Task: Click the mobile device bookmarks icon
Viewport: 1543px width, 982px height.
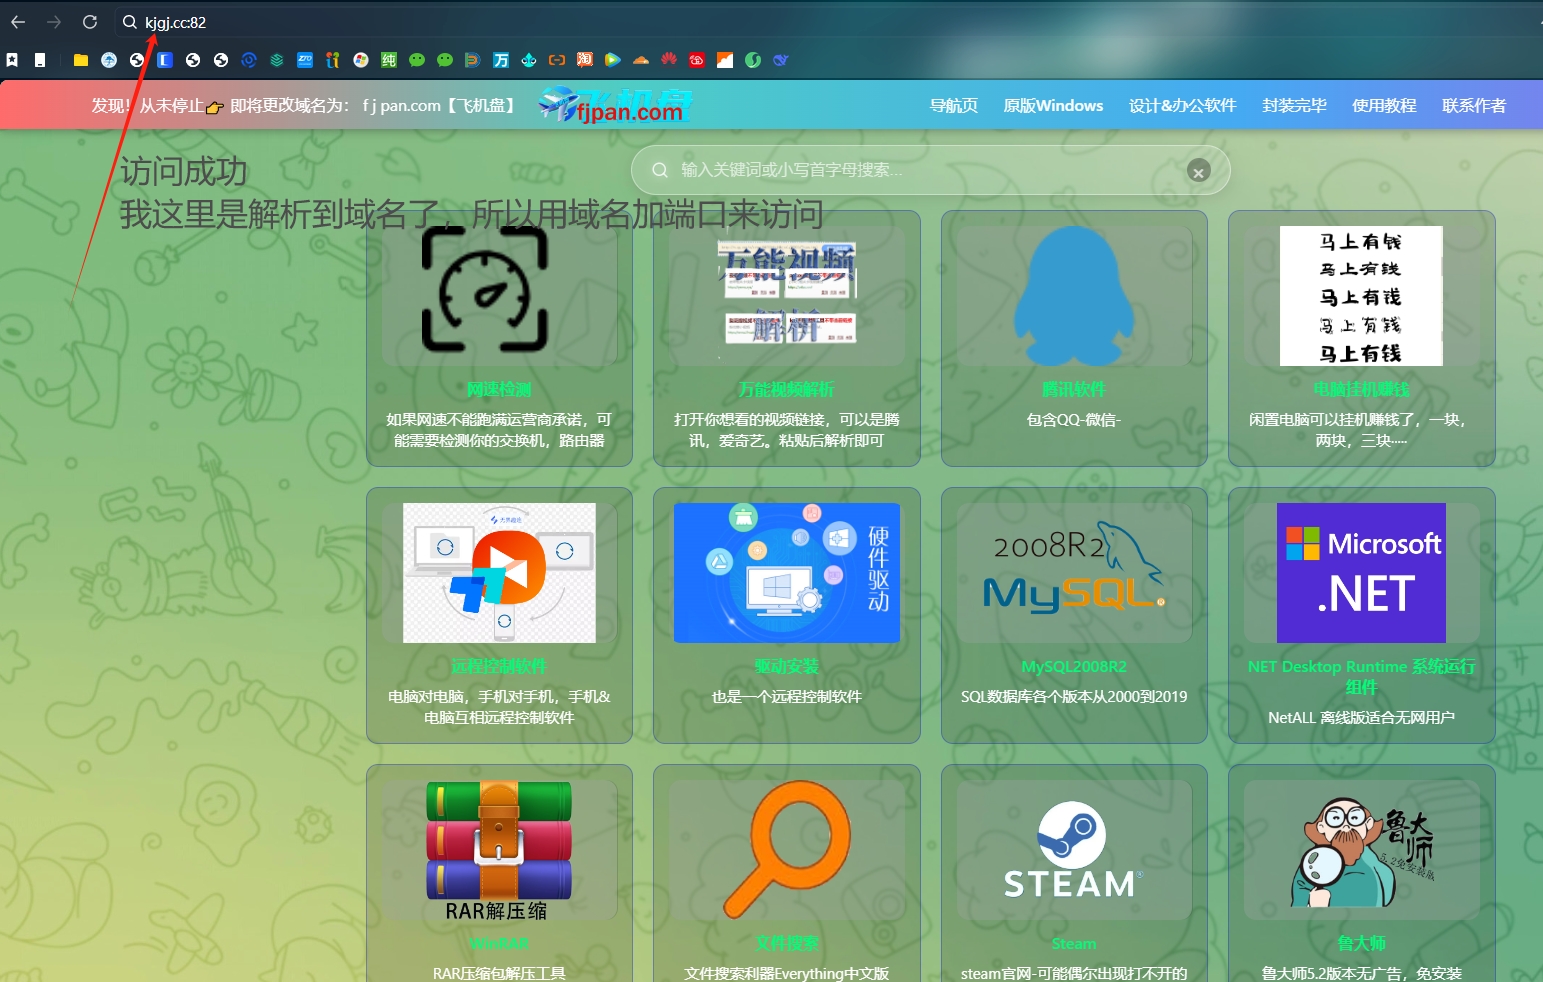Action: [x=40, y=60]
